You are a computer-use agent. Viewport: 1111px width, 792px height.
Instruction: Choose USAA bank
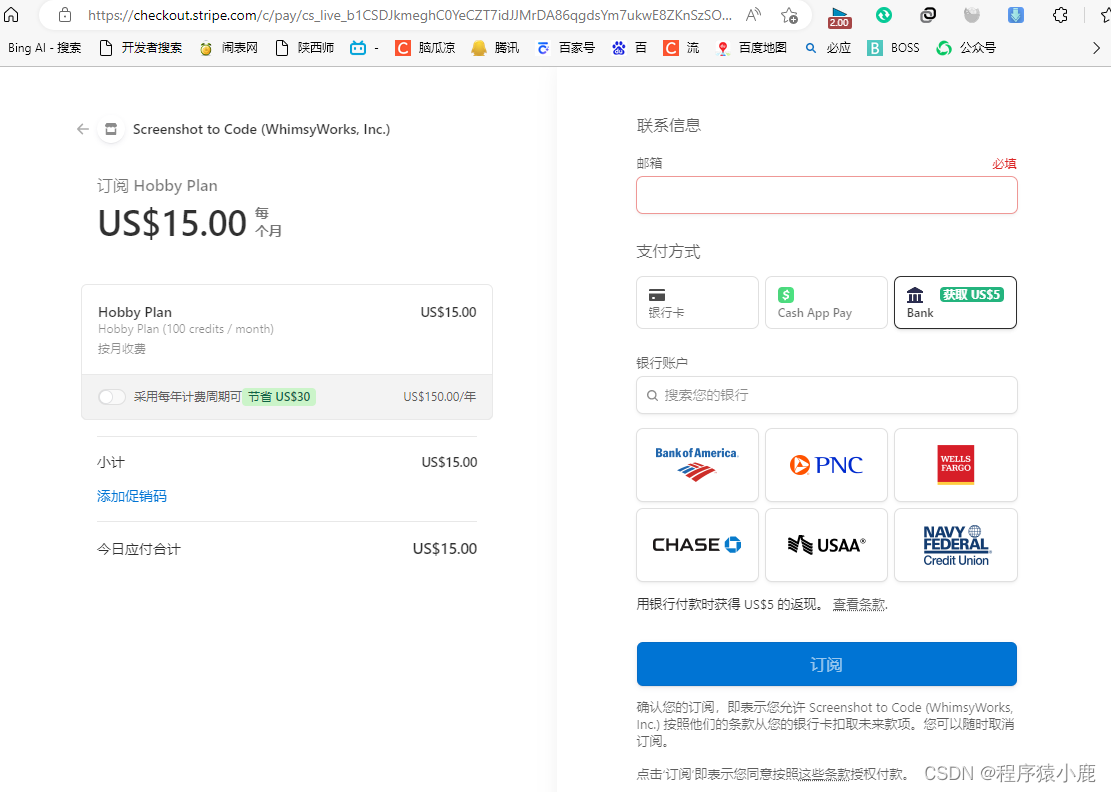[x=826, y=545]
